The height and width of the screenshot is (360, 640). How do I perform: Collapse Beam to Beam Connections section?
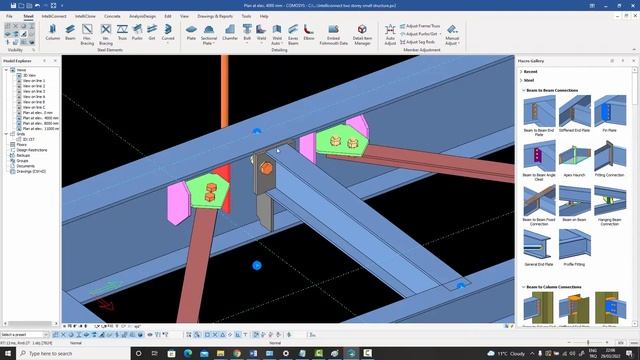[523, 90]
